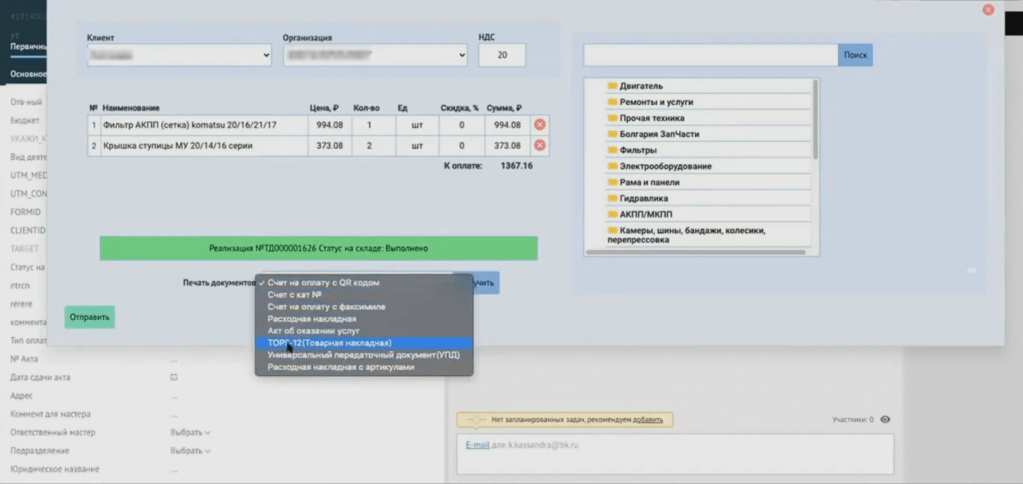Click the eye icon next to Участники

pos(885,420)
